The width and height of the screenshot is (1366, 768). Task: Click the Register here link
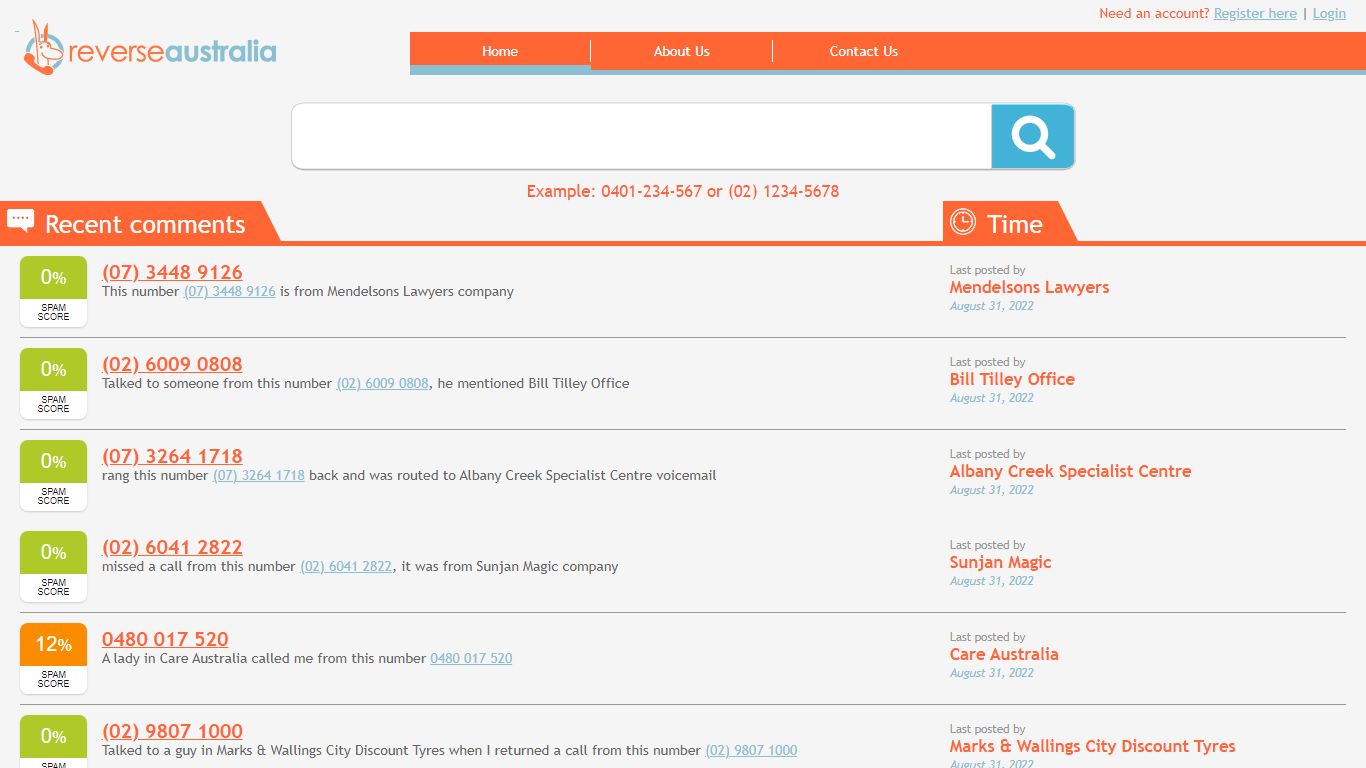point(1255,13)
